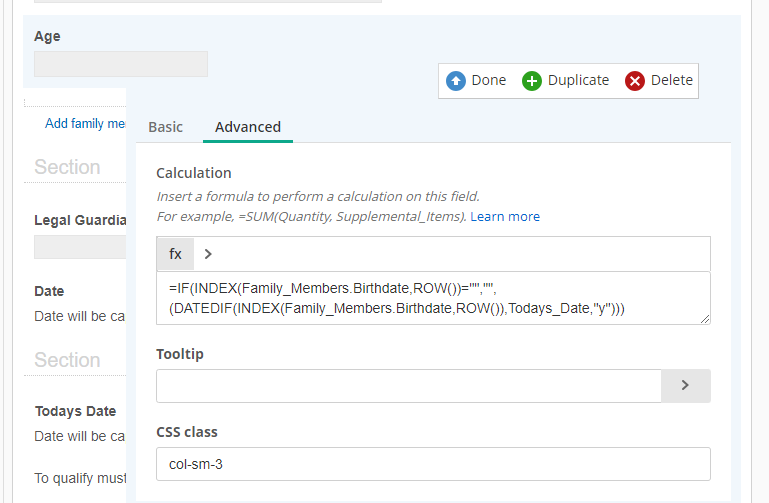Select the gray Age field box
Image resolution: width=769 pixels, height=503 pixels.
[x=121, y=64]
